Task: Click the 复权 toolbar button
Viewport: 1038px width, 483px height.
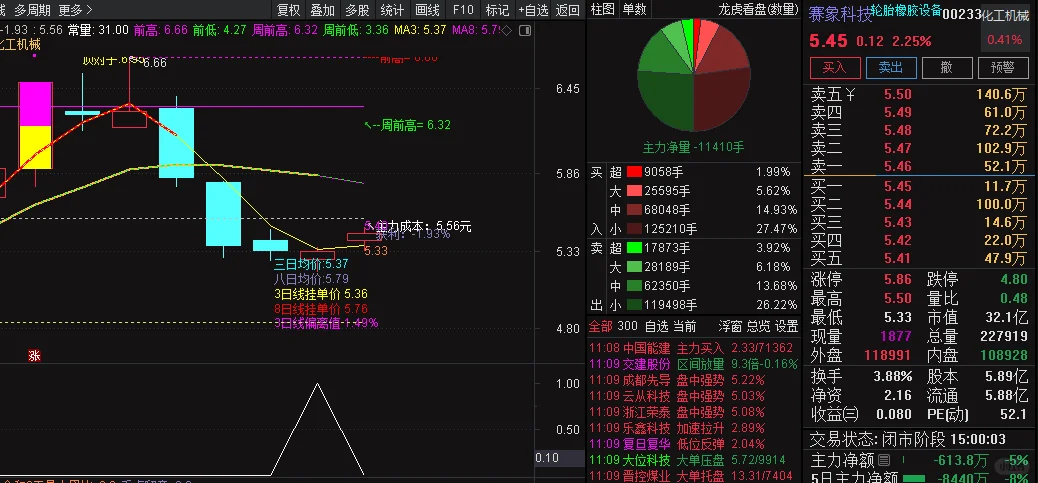Action: tap(289, 10)
